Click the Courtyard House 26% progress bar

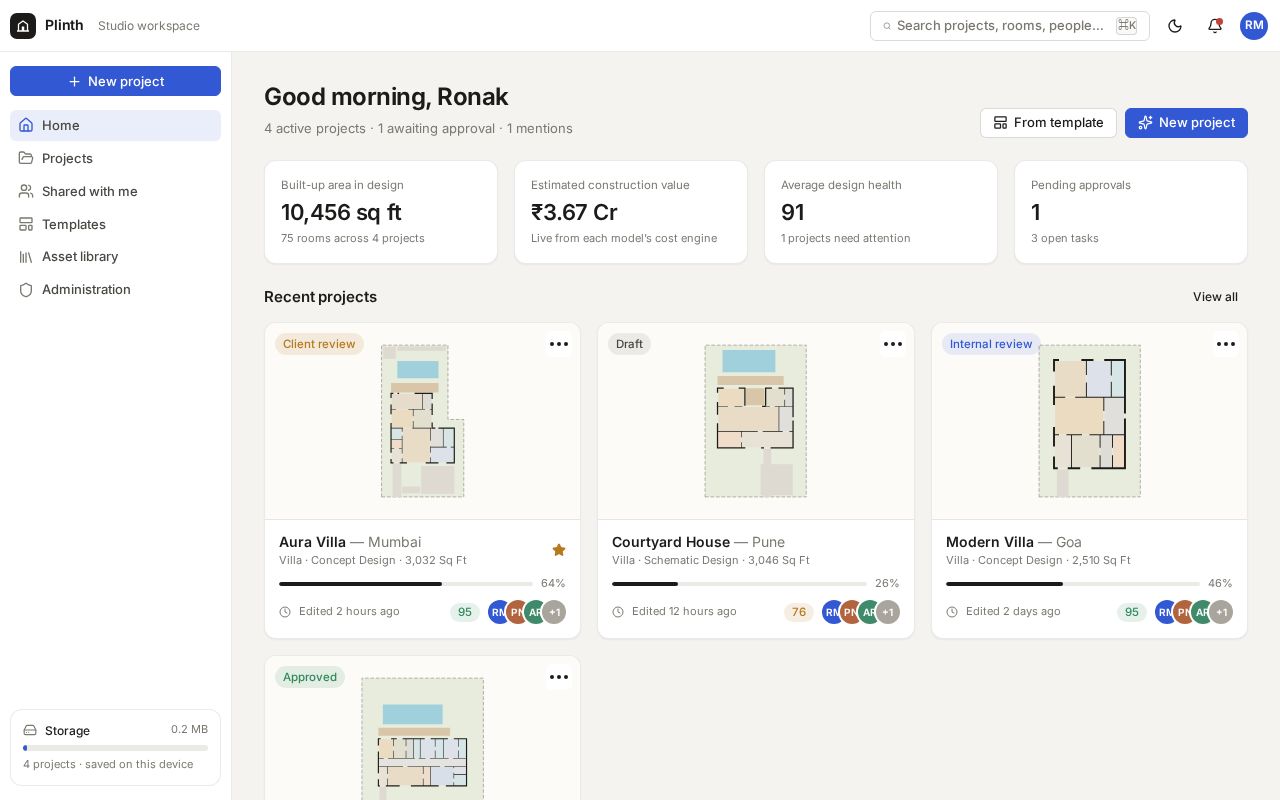pos(739,583)
